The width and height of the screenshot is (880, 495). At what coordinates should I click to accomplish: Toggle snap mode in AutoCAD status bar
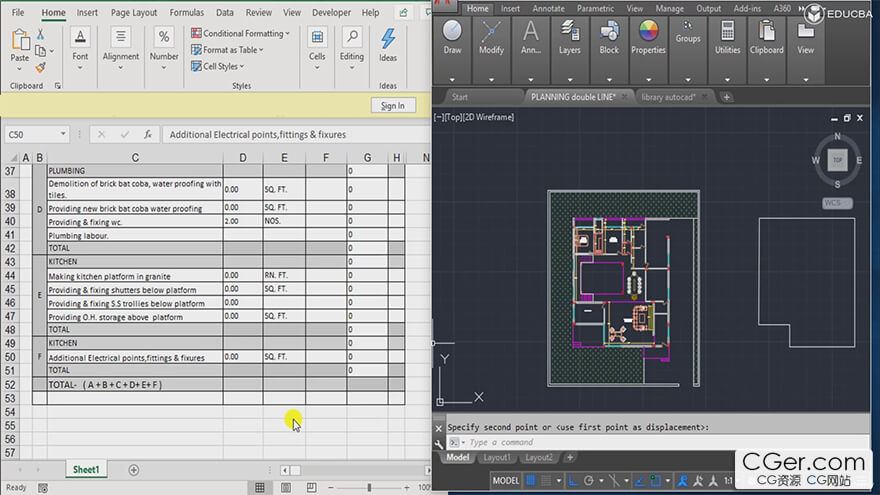click(546, 480)
